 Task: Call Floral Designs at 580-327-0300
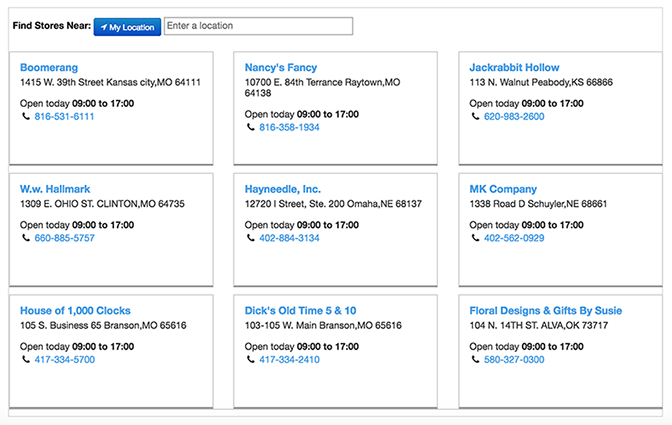pyautogui.click(x=514, y=360)
